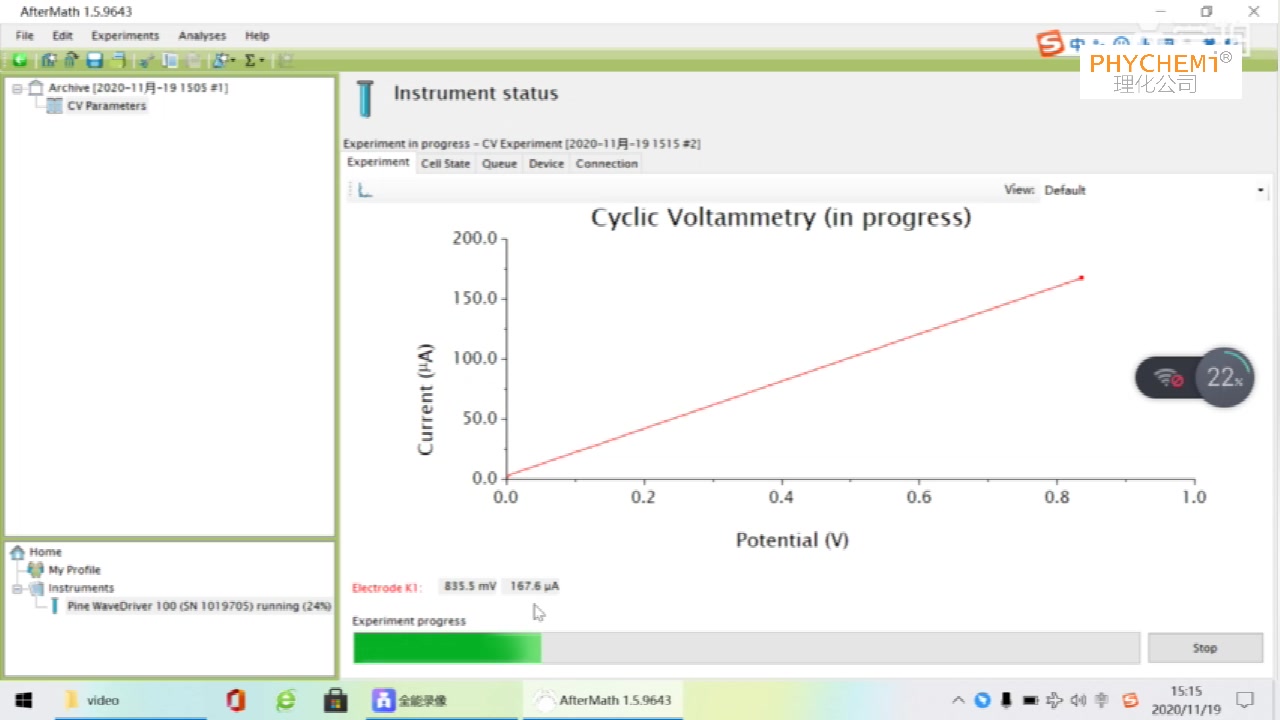Collapse the Instruments tree node
Viewport: 1280px width, 720px height.
pyautogui.click(x=17, y=588)
